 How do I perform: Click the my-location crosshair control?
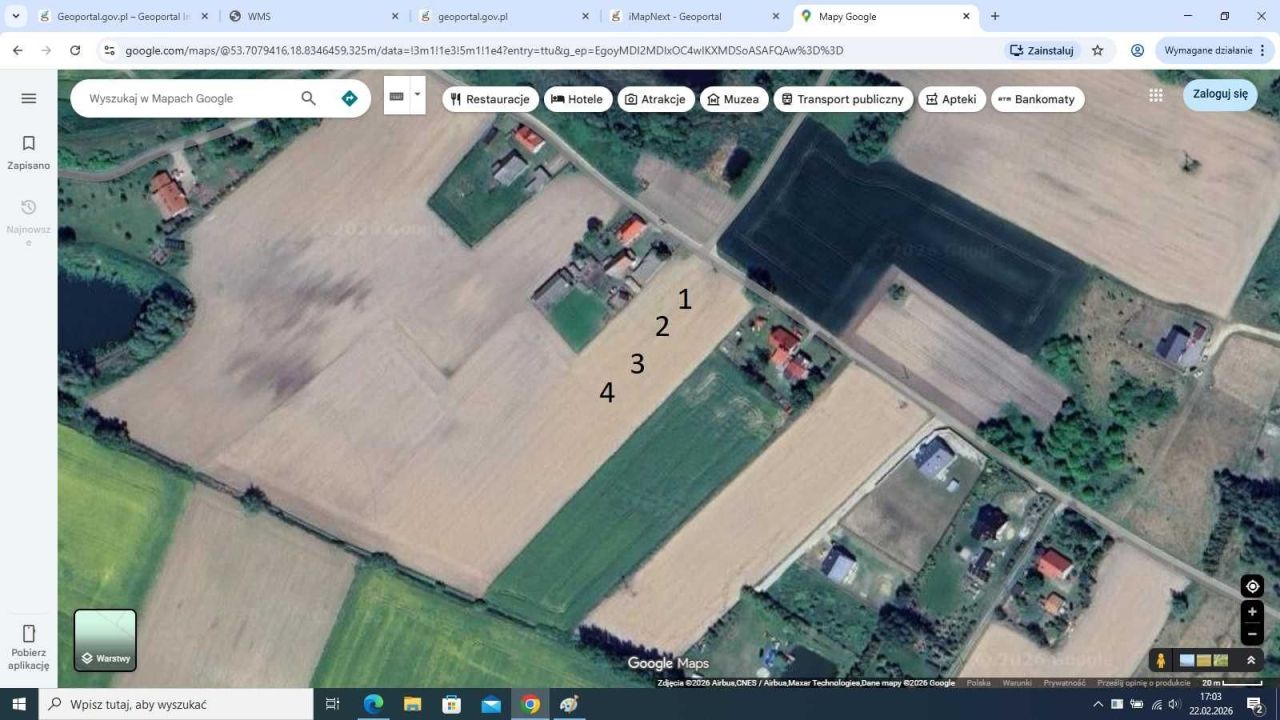[x=1251, y=586]
